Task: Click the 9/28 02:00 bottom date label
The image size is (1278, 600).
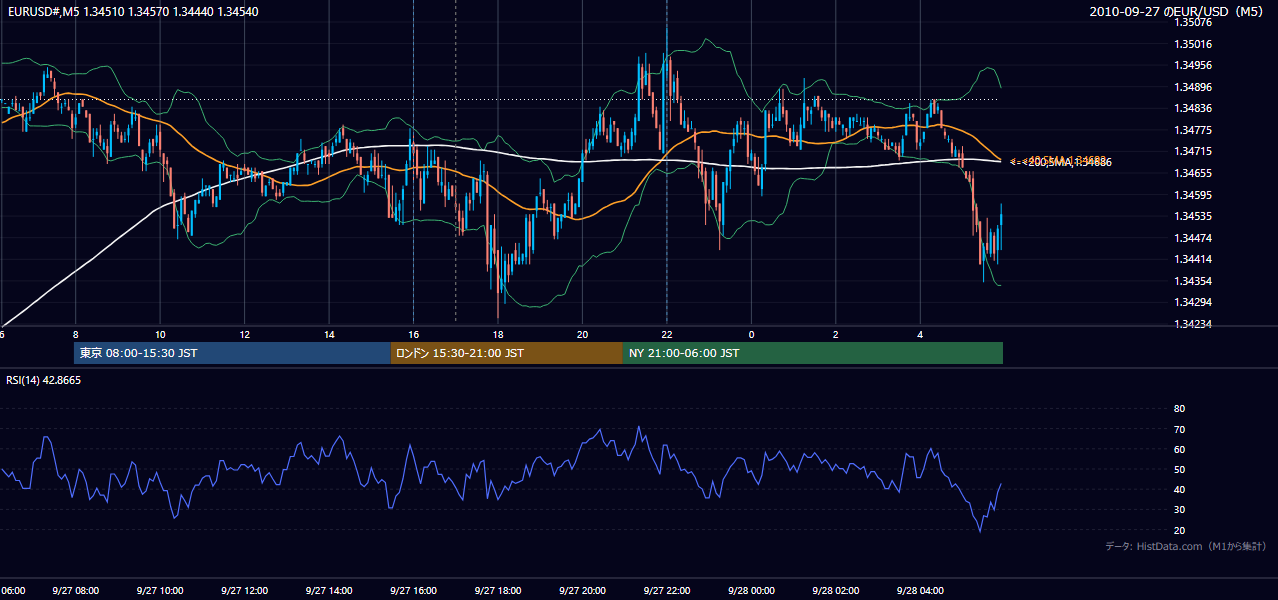Action: [x=836, y=591]
